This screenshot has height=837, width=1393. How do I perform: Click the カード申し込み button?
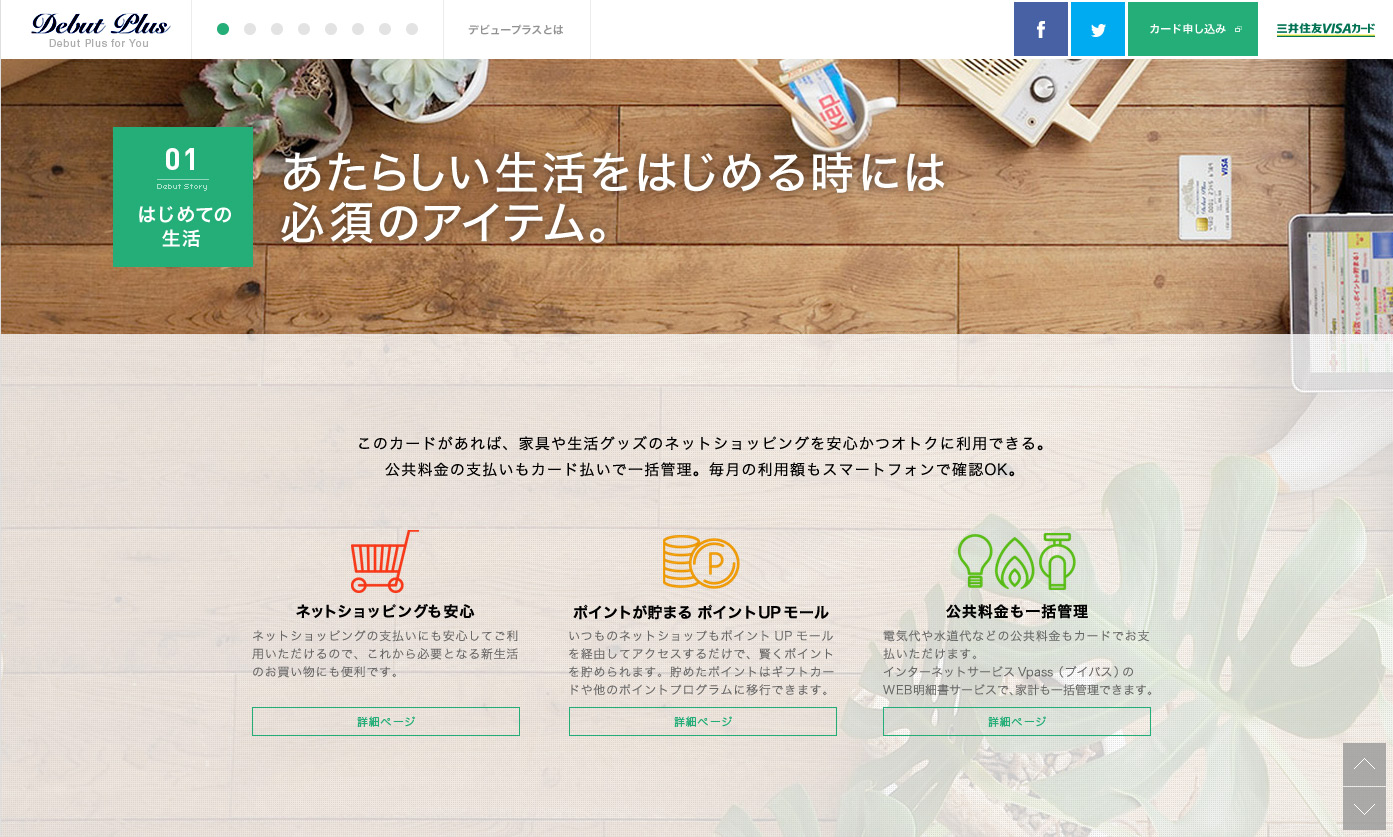[1193, 29]
